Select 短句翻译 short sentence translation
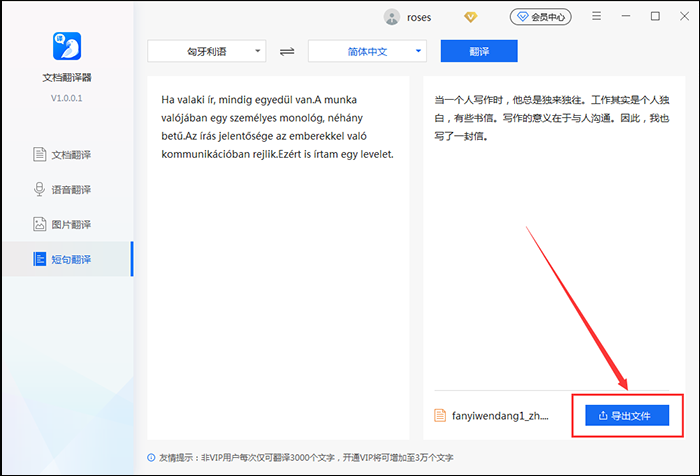This screenshot has width=700, height=476. tap(67, 259)
